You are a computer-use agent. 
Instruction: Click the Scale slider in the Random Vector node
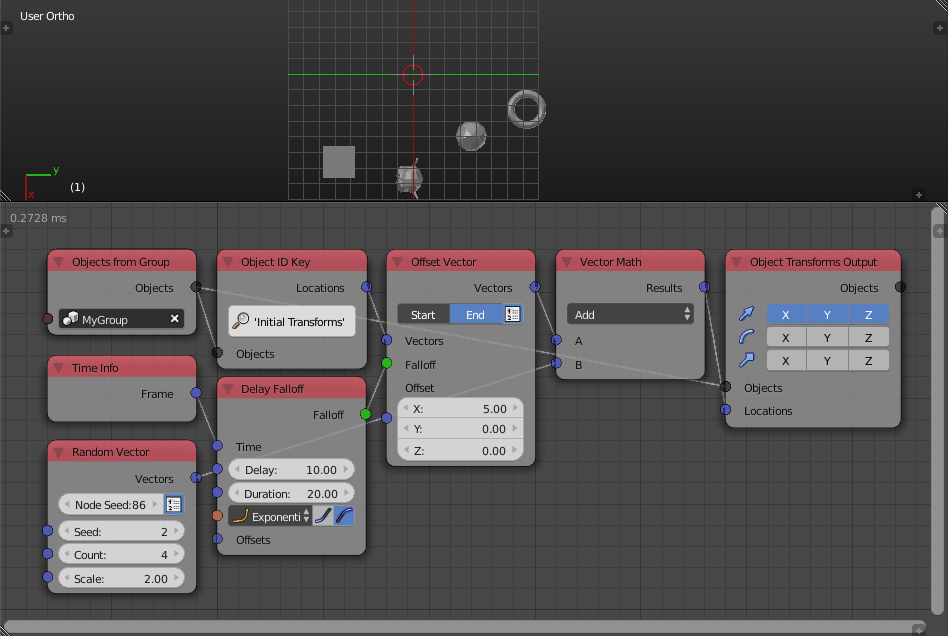tap(121, 577)
